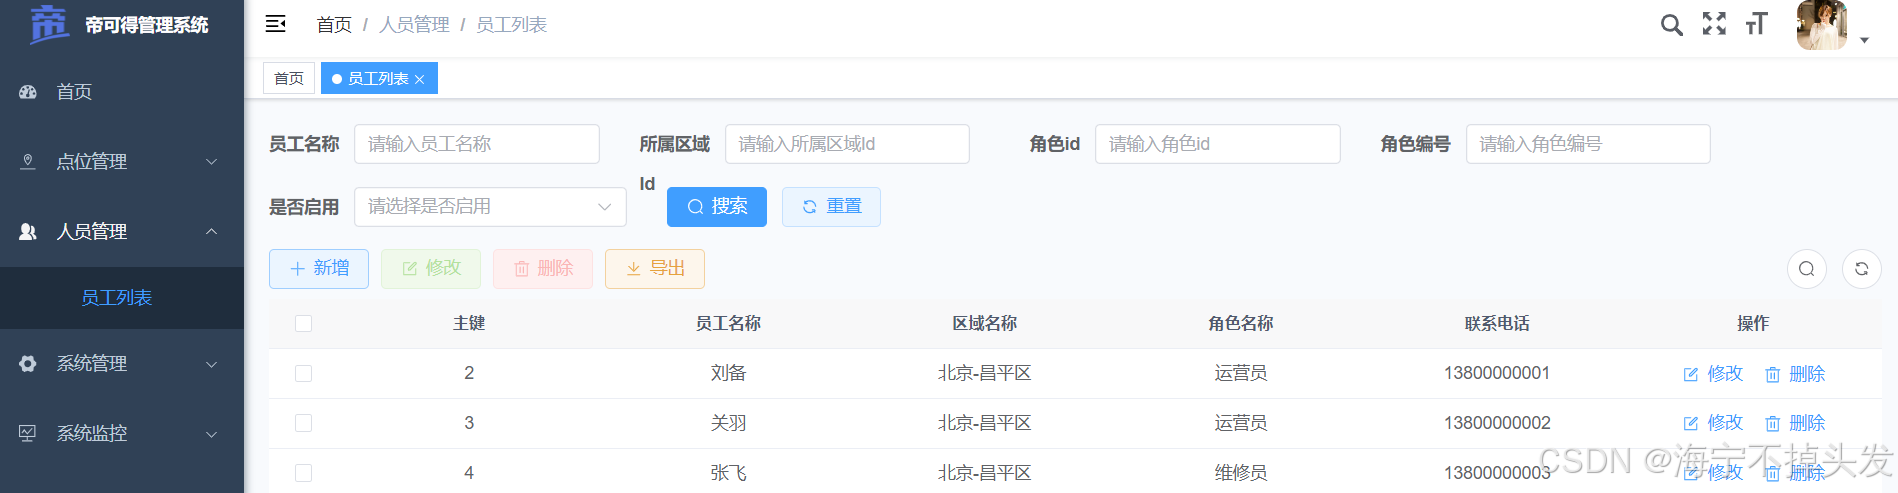Click the 首页 dashboard icon in sidebar
Viewport: 1898px width, 493px height.
coord(28,92)
